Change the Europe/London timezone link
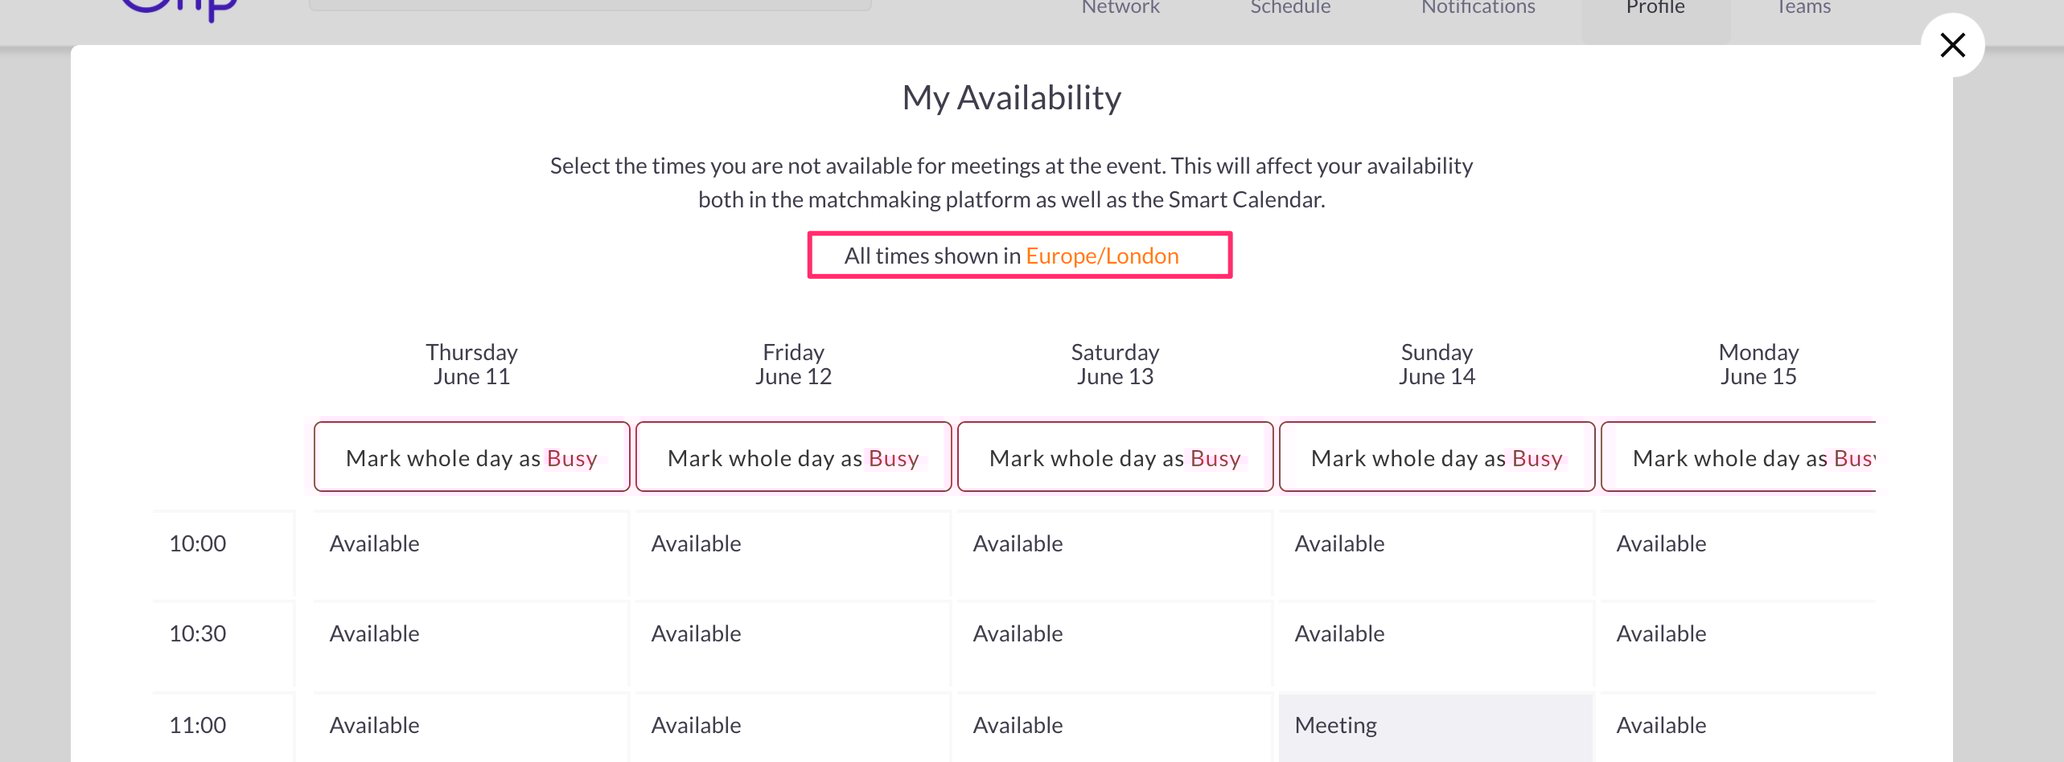Image resolution: width=2064 pixels, height=762 pixels. coord(1102,256)
